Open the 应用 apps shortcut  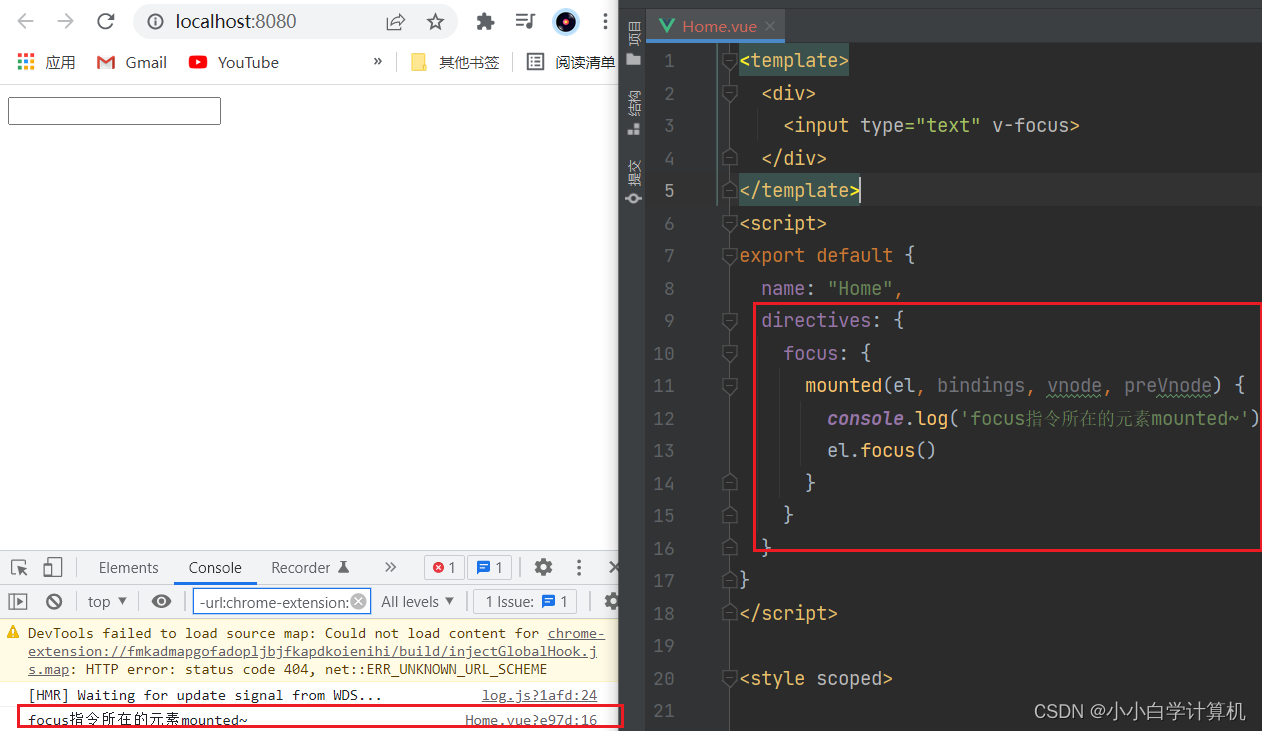click(46, 62)
